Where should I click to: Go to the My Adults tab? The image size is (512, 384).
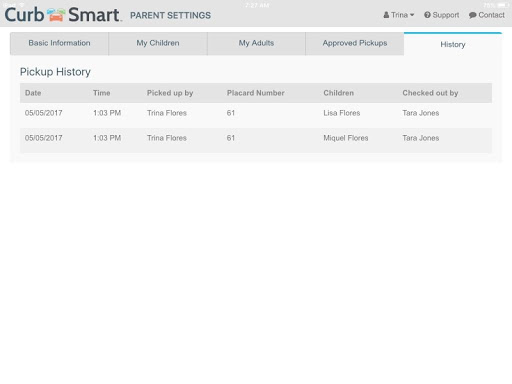[x=256, y=43]
